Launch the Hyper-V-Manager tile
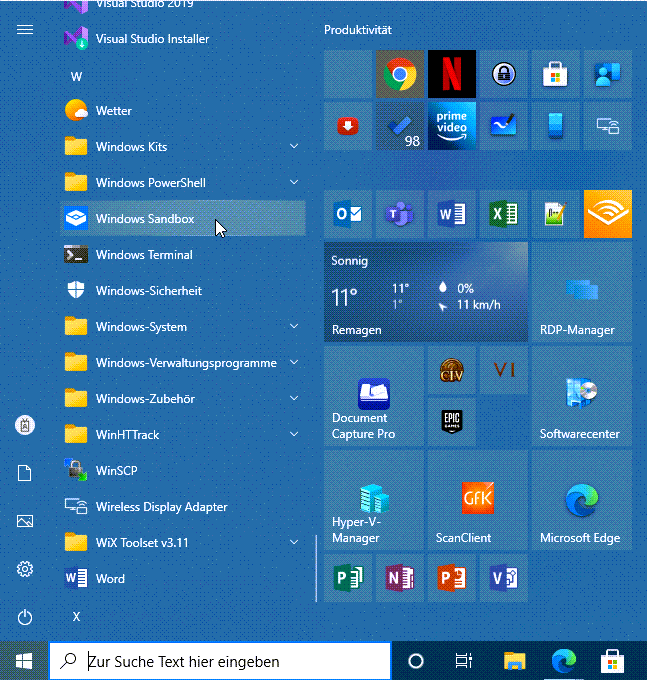Screen dimensions: 647x680 374,500
